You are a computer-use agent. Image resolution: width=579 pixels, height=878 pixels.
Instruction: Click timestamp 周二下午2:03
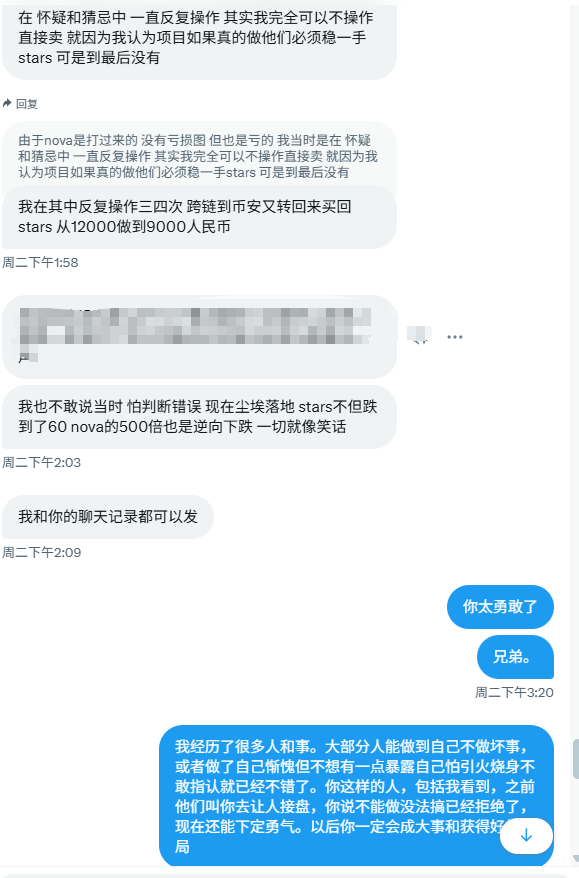tap(41, 463)
